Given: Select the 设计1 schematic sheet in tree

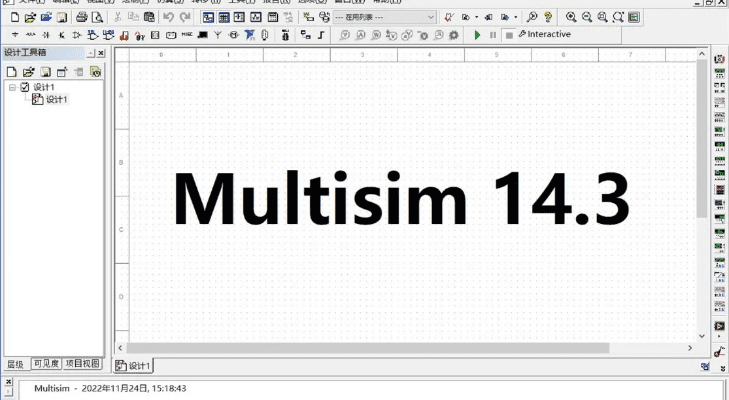Looking at the screenshot, I should click(x=56, y=99).
